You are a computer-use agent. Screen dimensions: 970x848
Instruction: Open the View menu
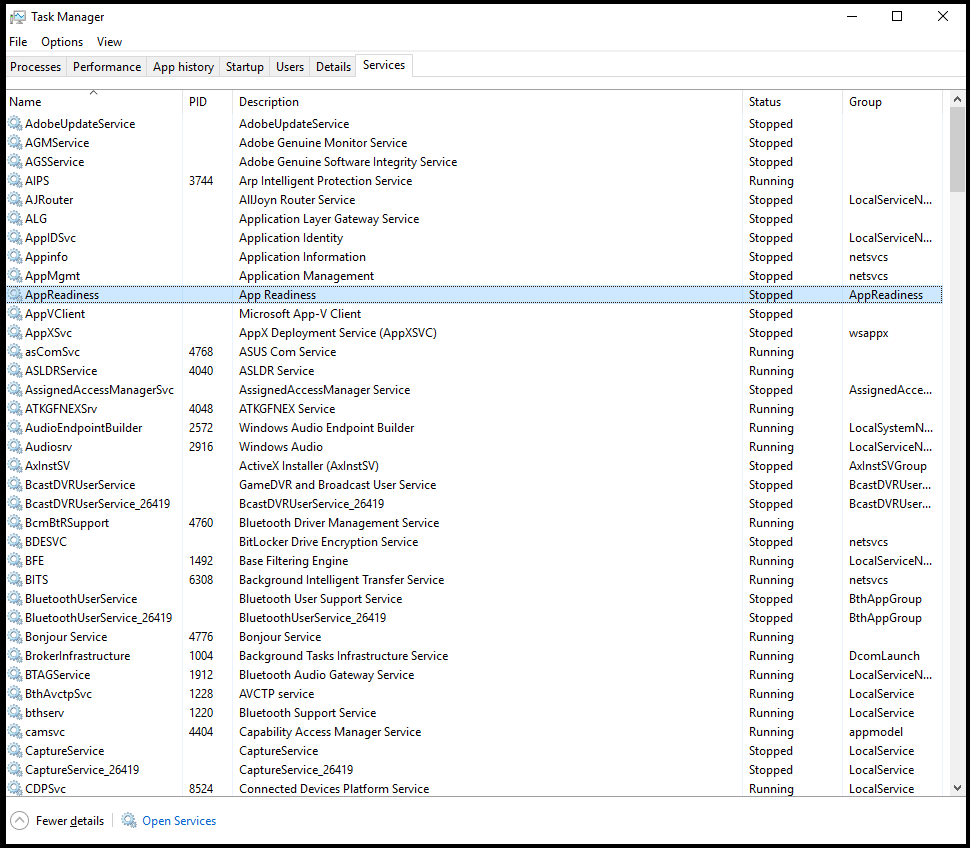[110, 42]
